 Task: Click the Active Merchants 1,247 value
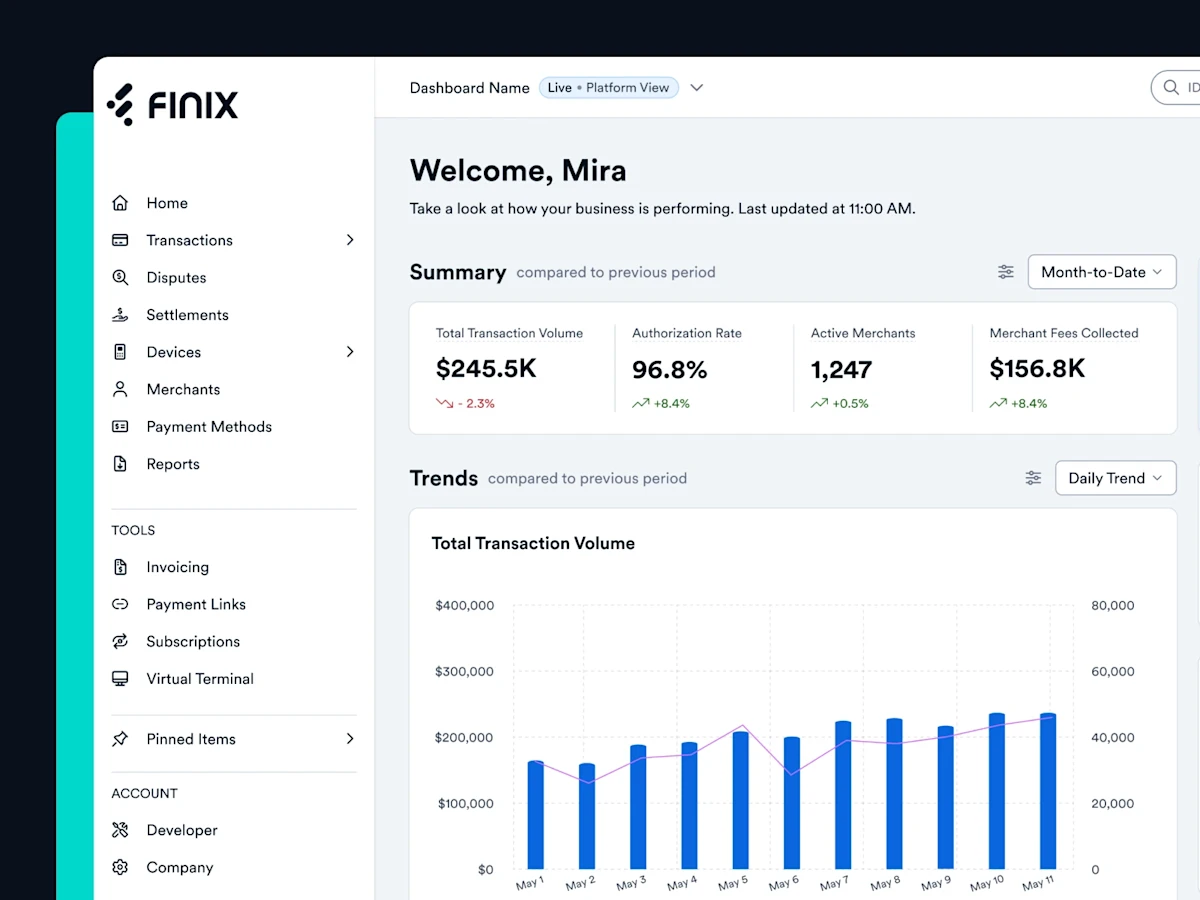click(841, 370)
